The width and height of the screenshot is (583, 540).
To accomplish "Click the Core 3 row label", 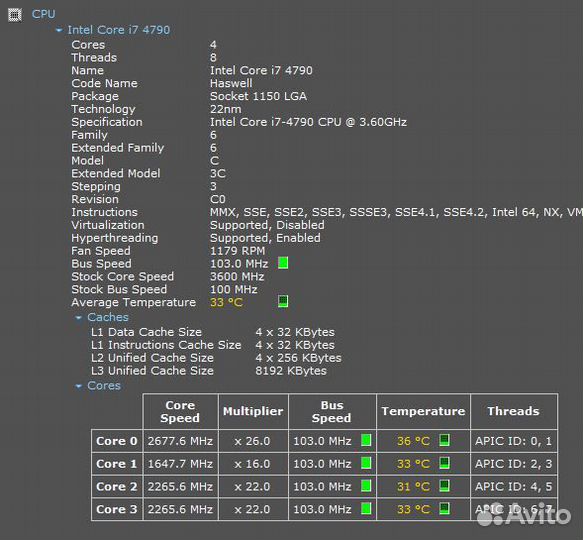I will pos(117,509).
